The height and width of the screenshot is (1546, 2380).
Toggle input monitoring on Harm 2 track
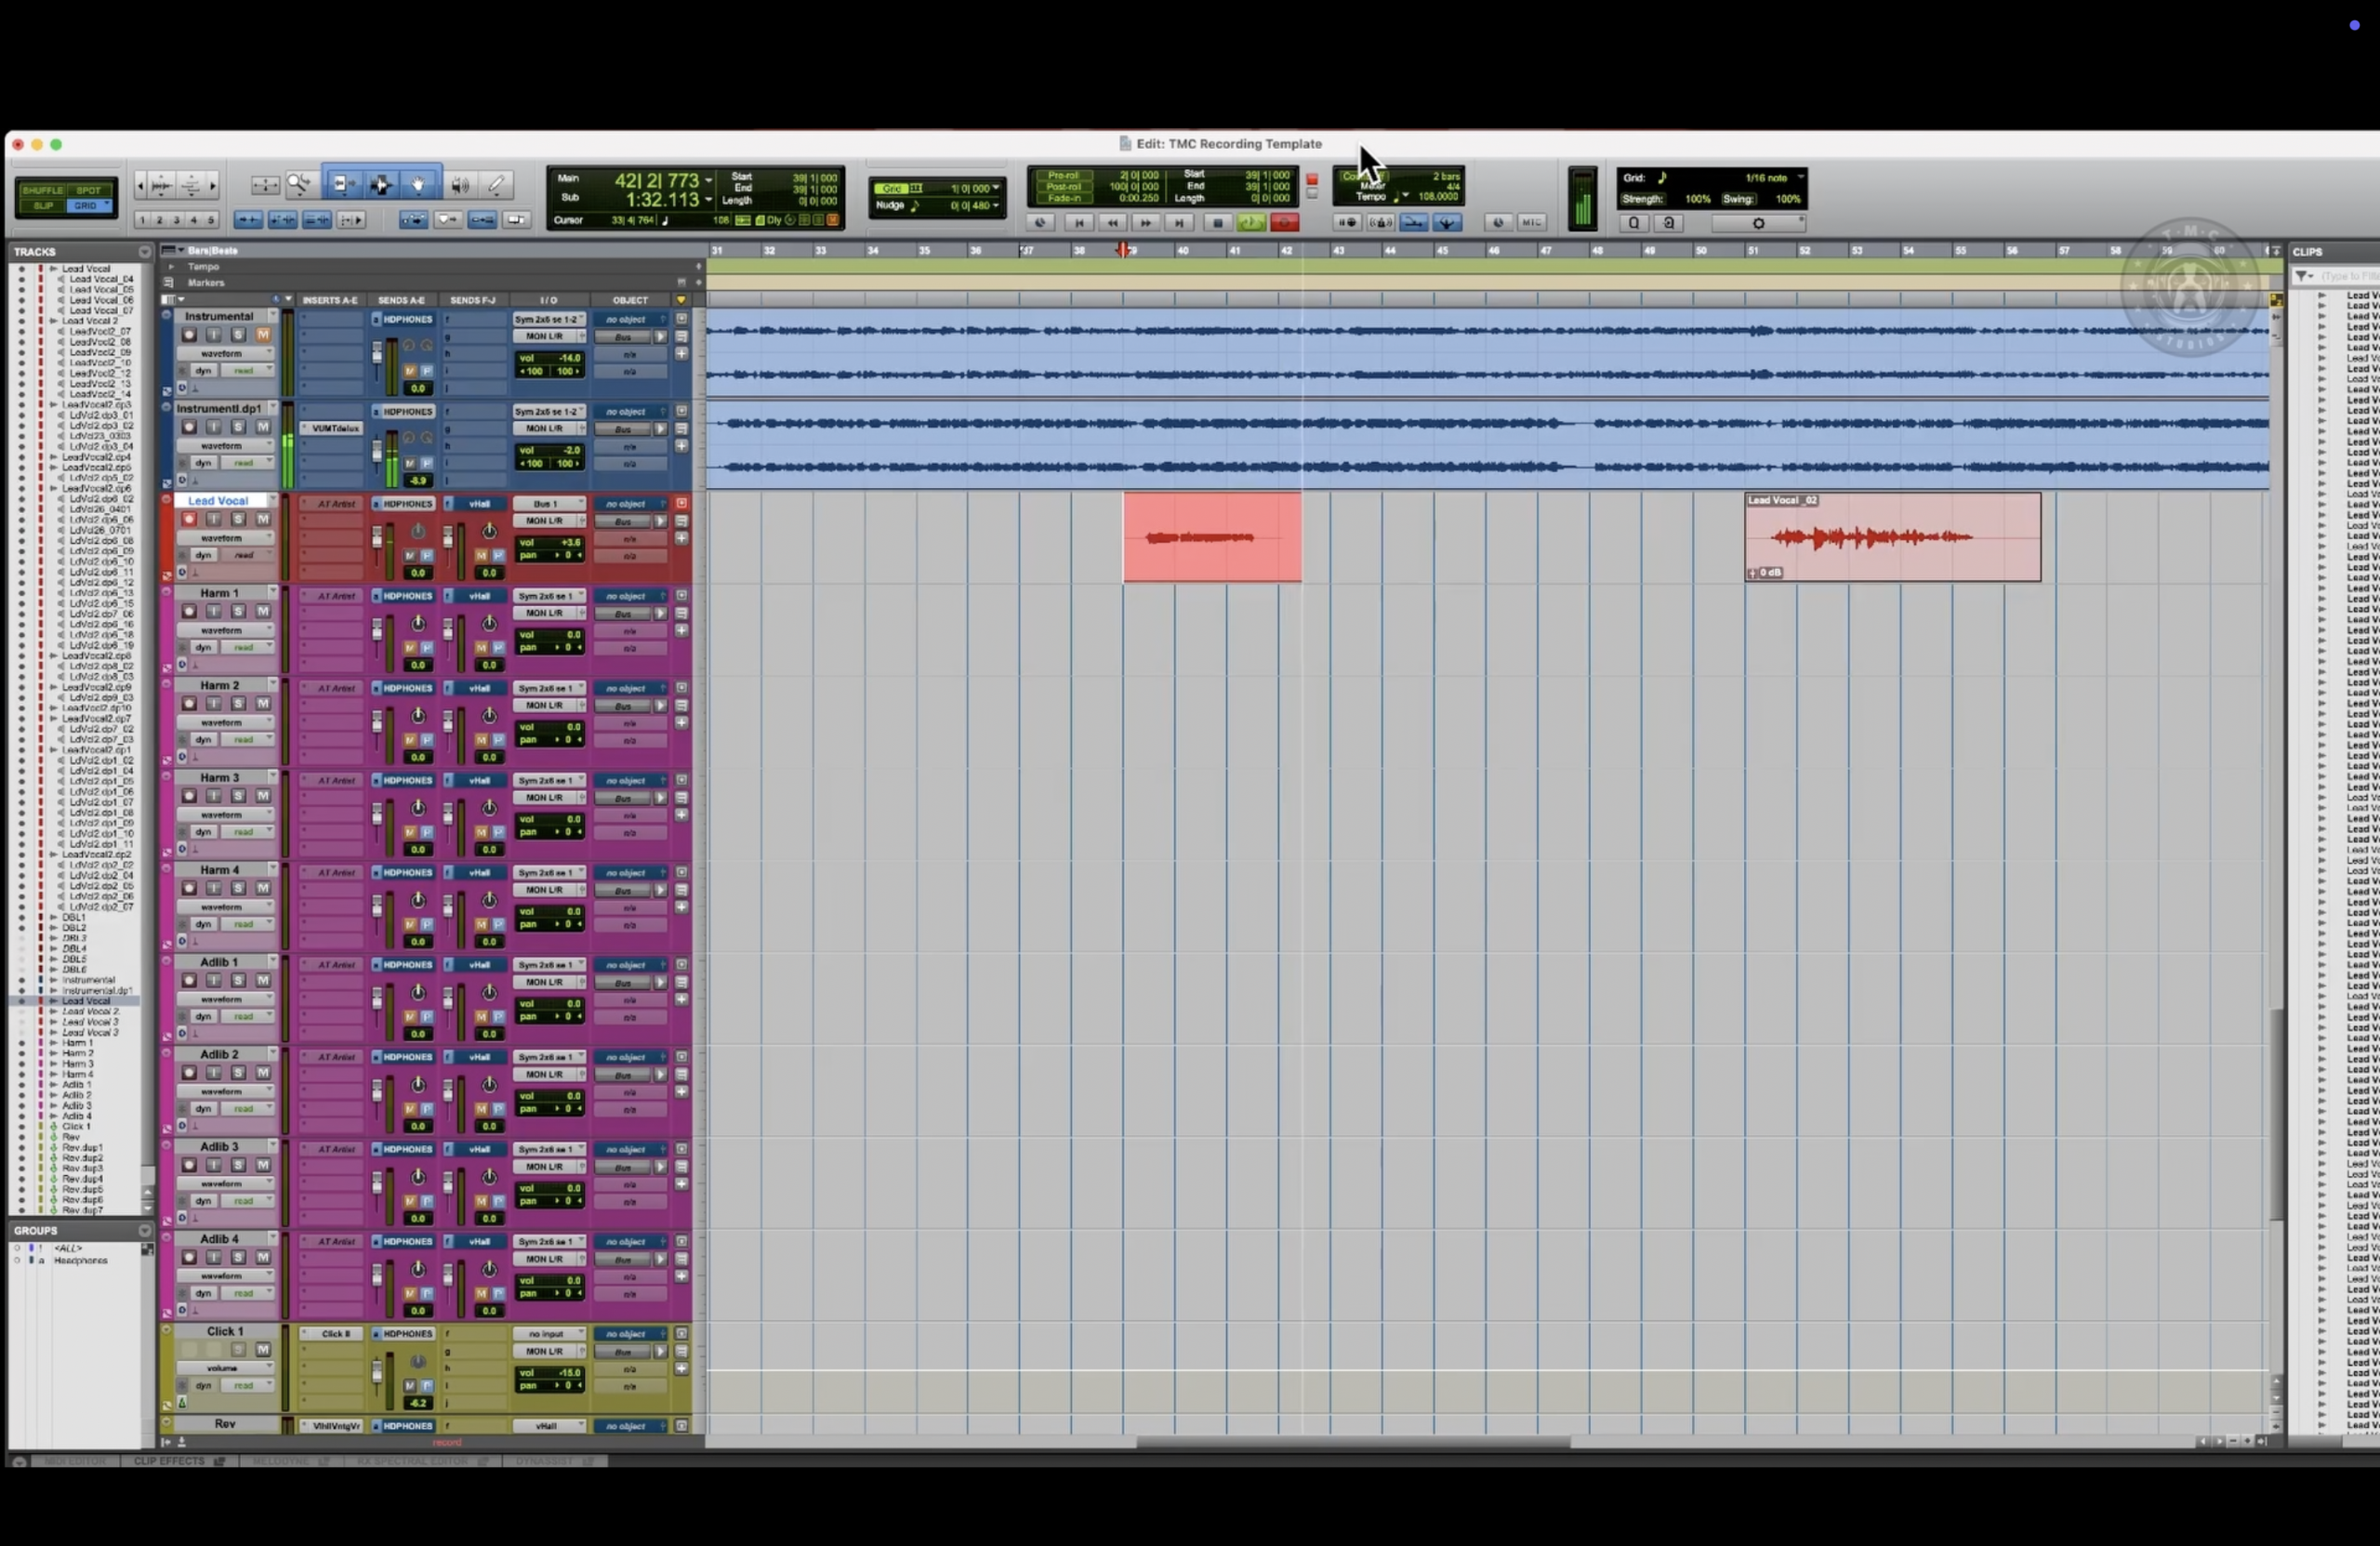tap(213, 703)
